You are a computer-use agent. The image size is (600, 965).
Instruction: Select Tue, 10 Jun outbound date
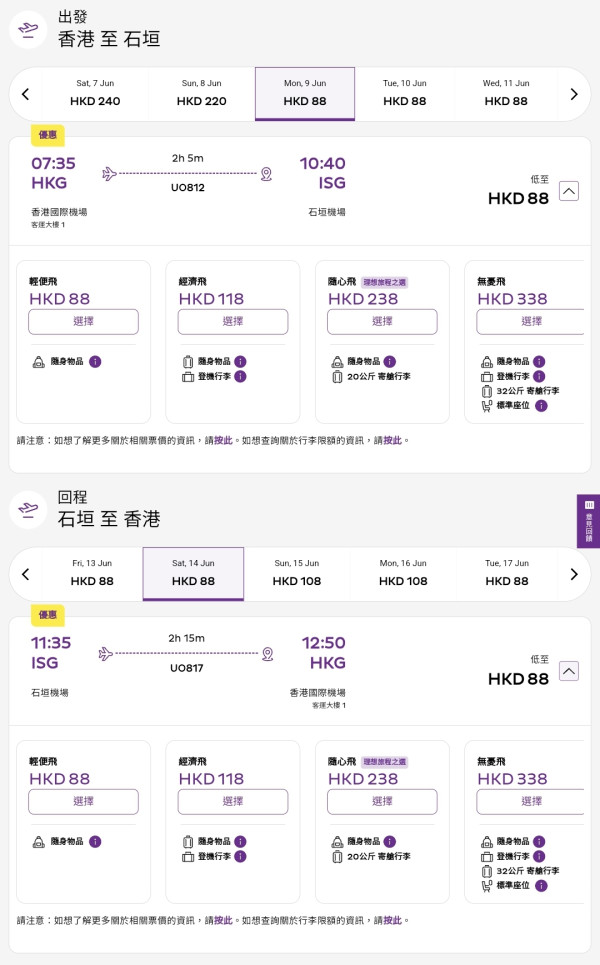click(x=404, y=94)
